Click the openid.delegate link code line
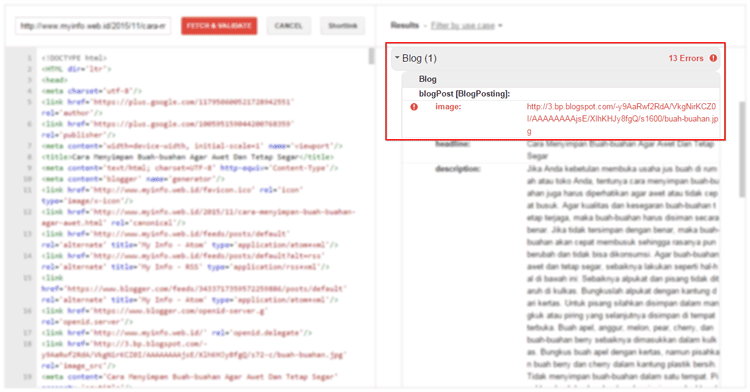Viewport: 750px width, 392px height. point(176,333)
